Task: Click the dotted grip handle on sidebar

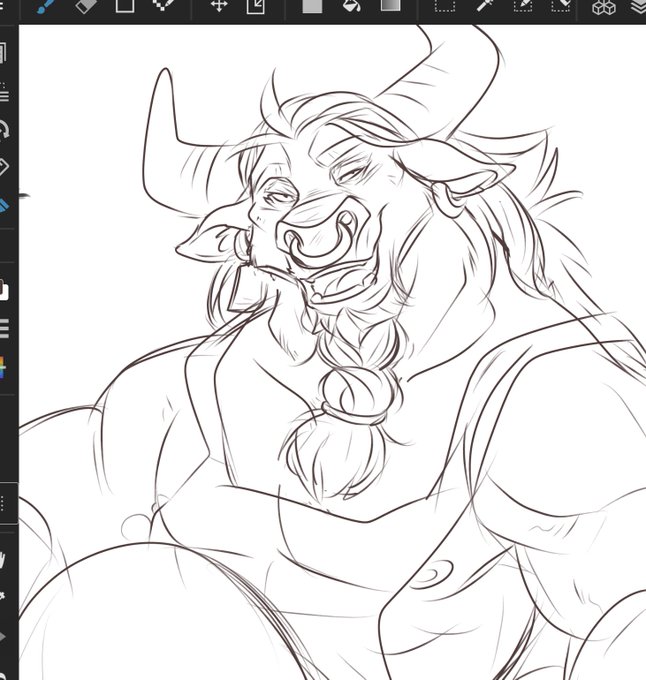Action: [x=3, y=503]
